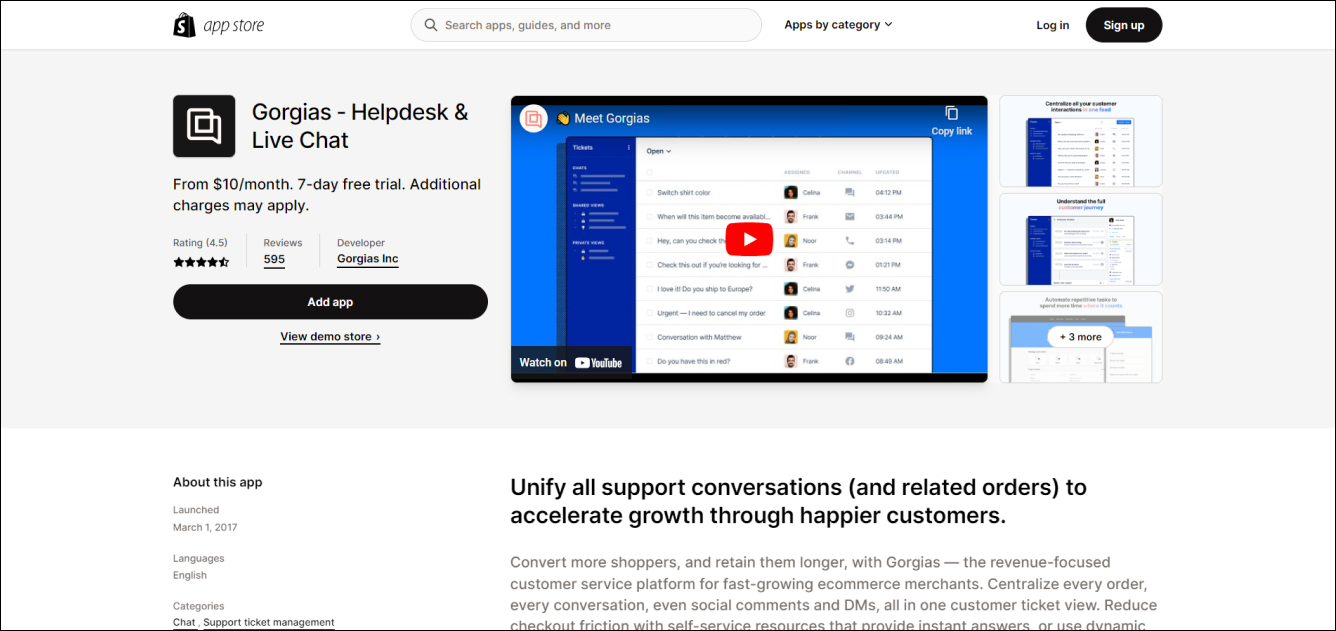The height and width of the screenshot is (631, 1336).
Task: Open the 595 reviews link
Action: point(274,260)
